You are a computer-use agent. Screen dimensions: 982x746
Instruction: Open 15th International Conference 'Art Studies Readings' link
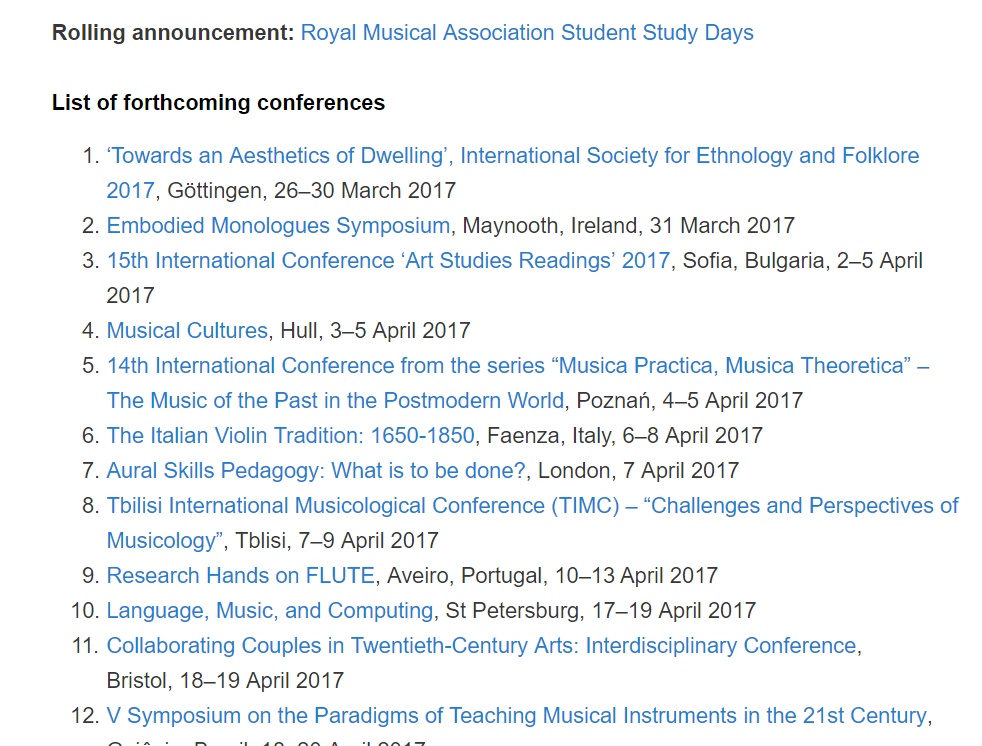388,261
